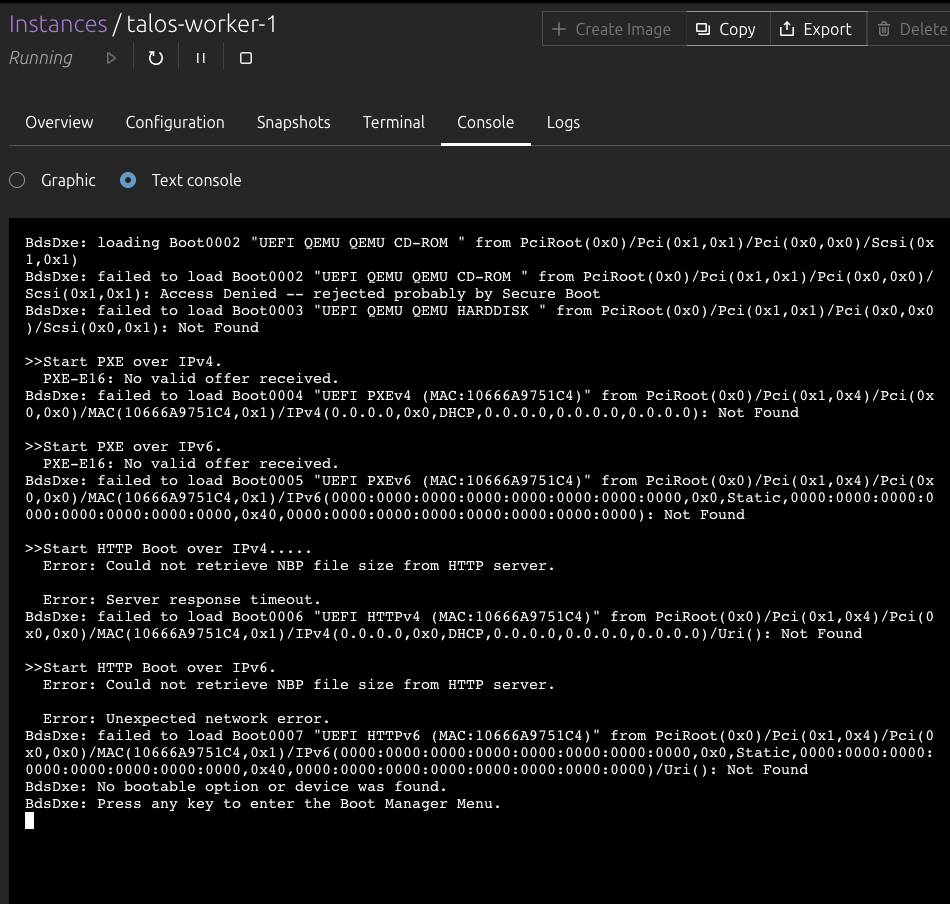The width and height of the screenshot is (950, 904).
Task: Click the Running status label
Action: (x=41, y=58)
